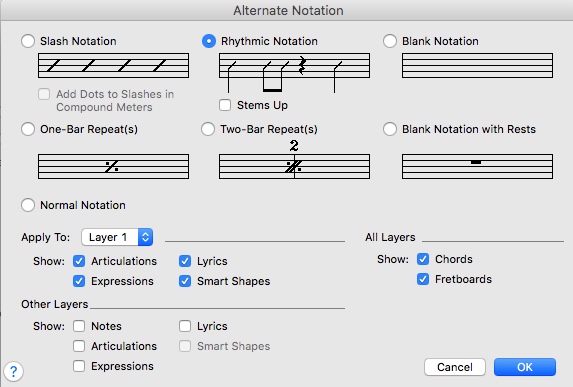Click the slash notation staff preview
This screenshot has width=573, height=387.
(x=113, y=65)
